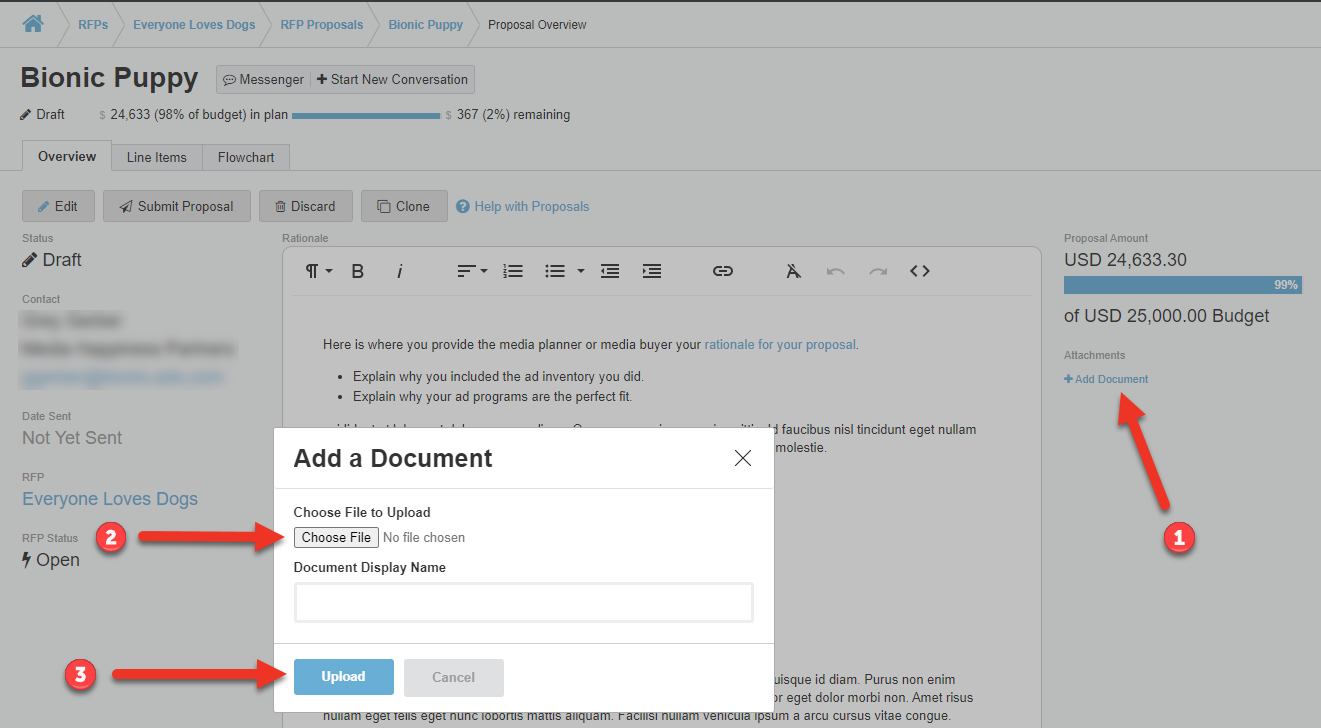Viewport: 1321px width, 728px height.
Task: Decrease indent in the editor
Action: click(609, 271)
